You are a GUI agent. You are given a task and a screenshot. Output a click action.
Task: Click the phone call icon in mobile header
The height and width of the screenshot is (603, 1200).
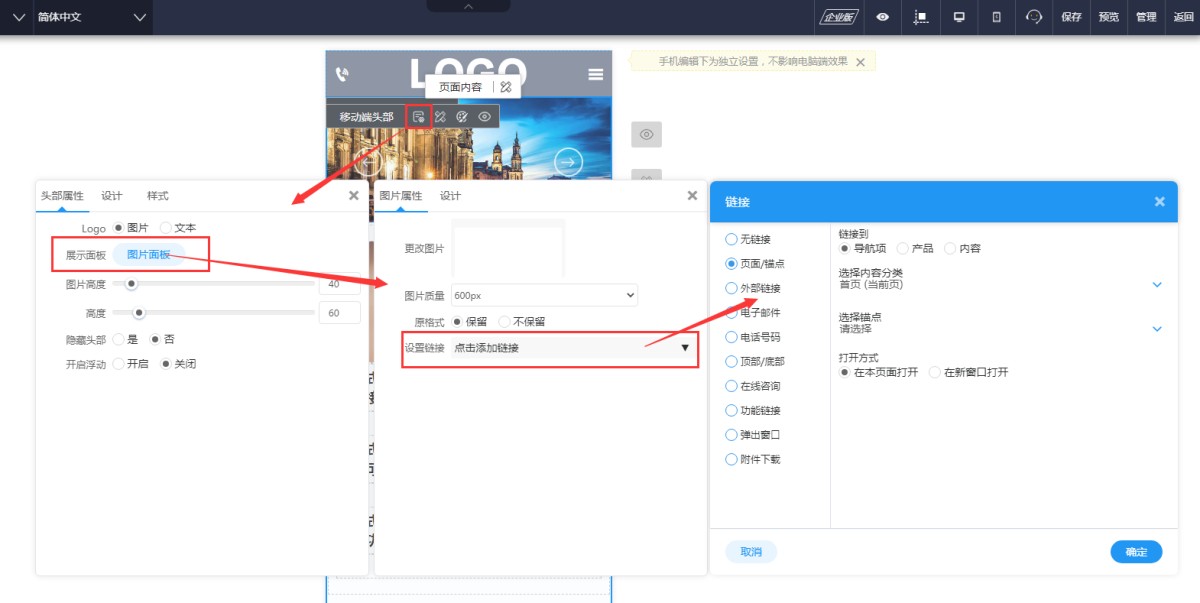pos(342,74)
